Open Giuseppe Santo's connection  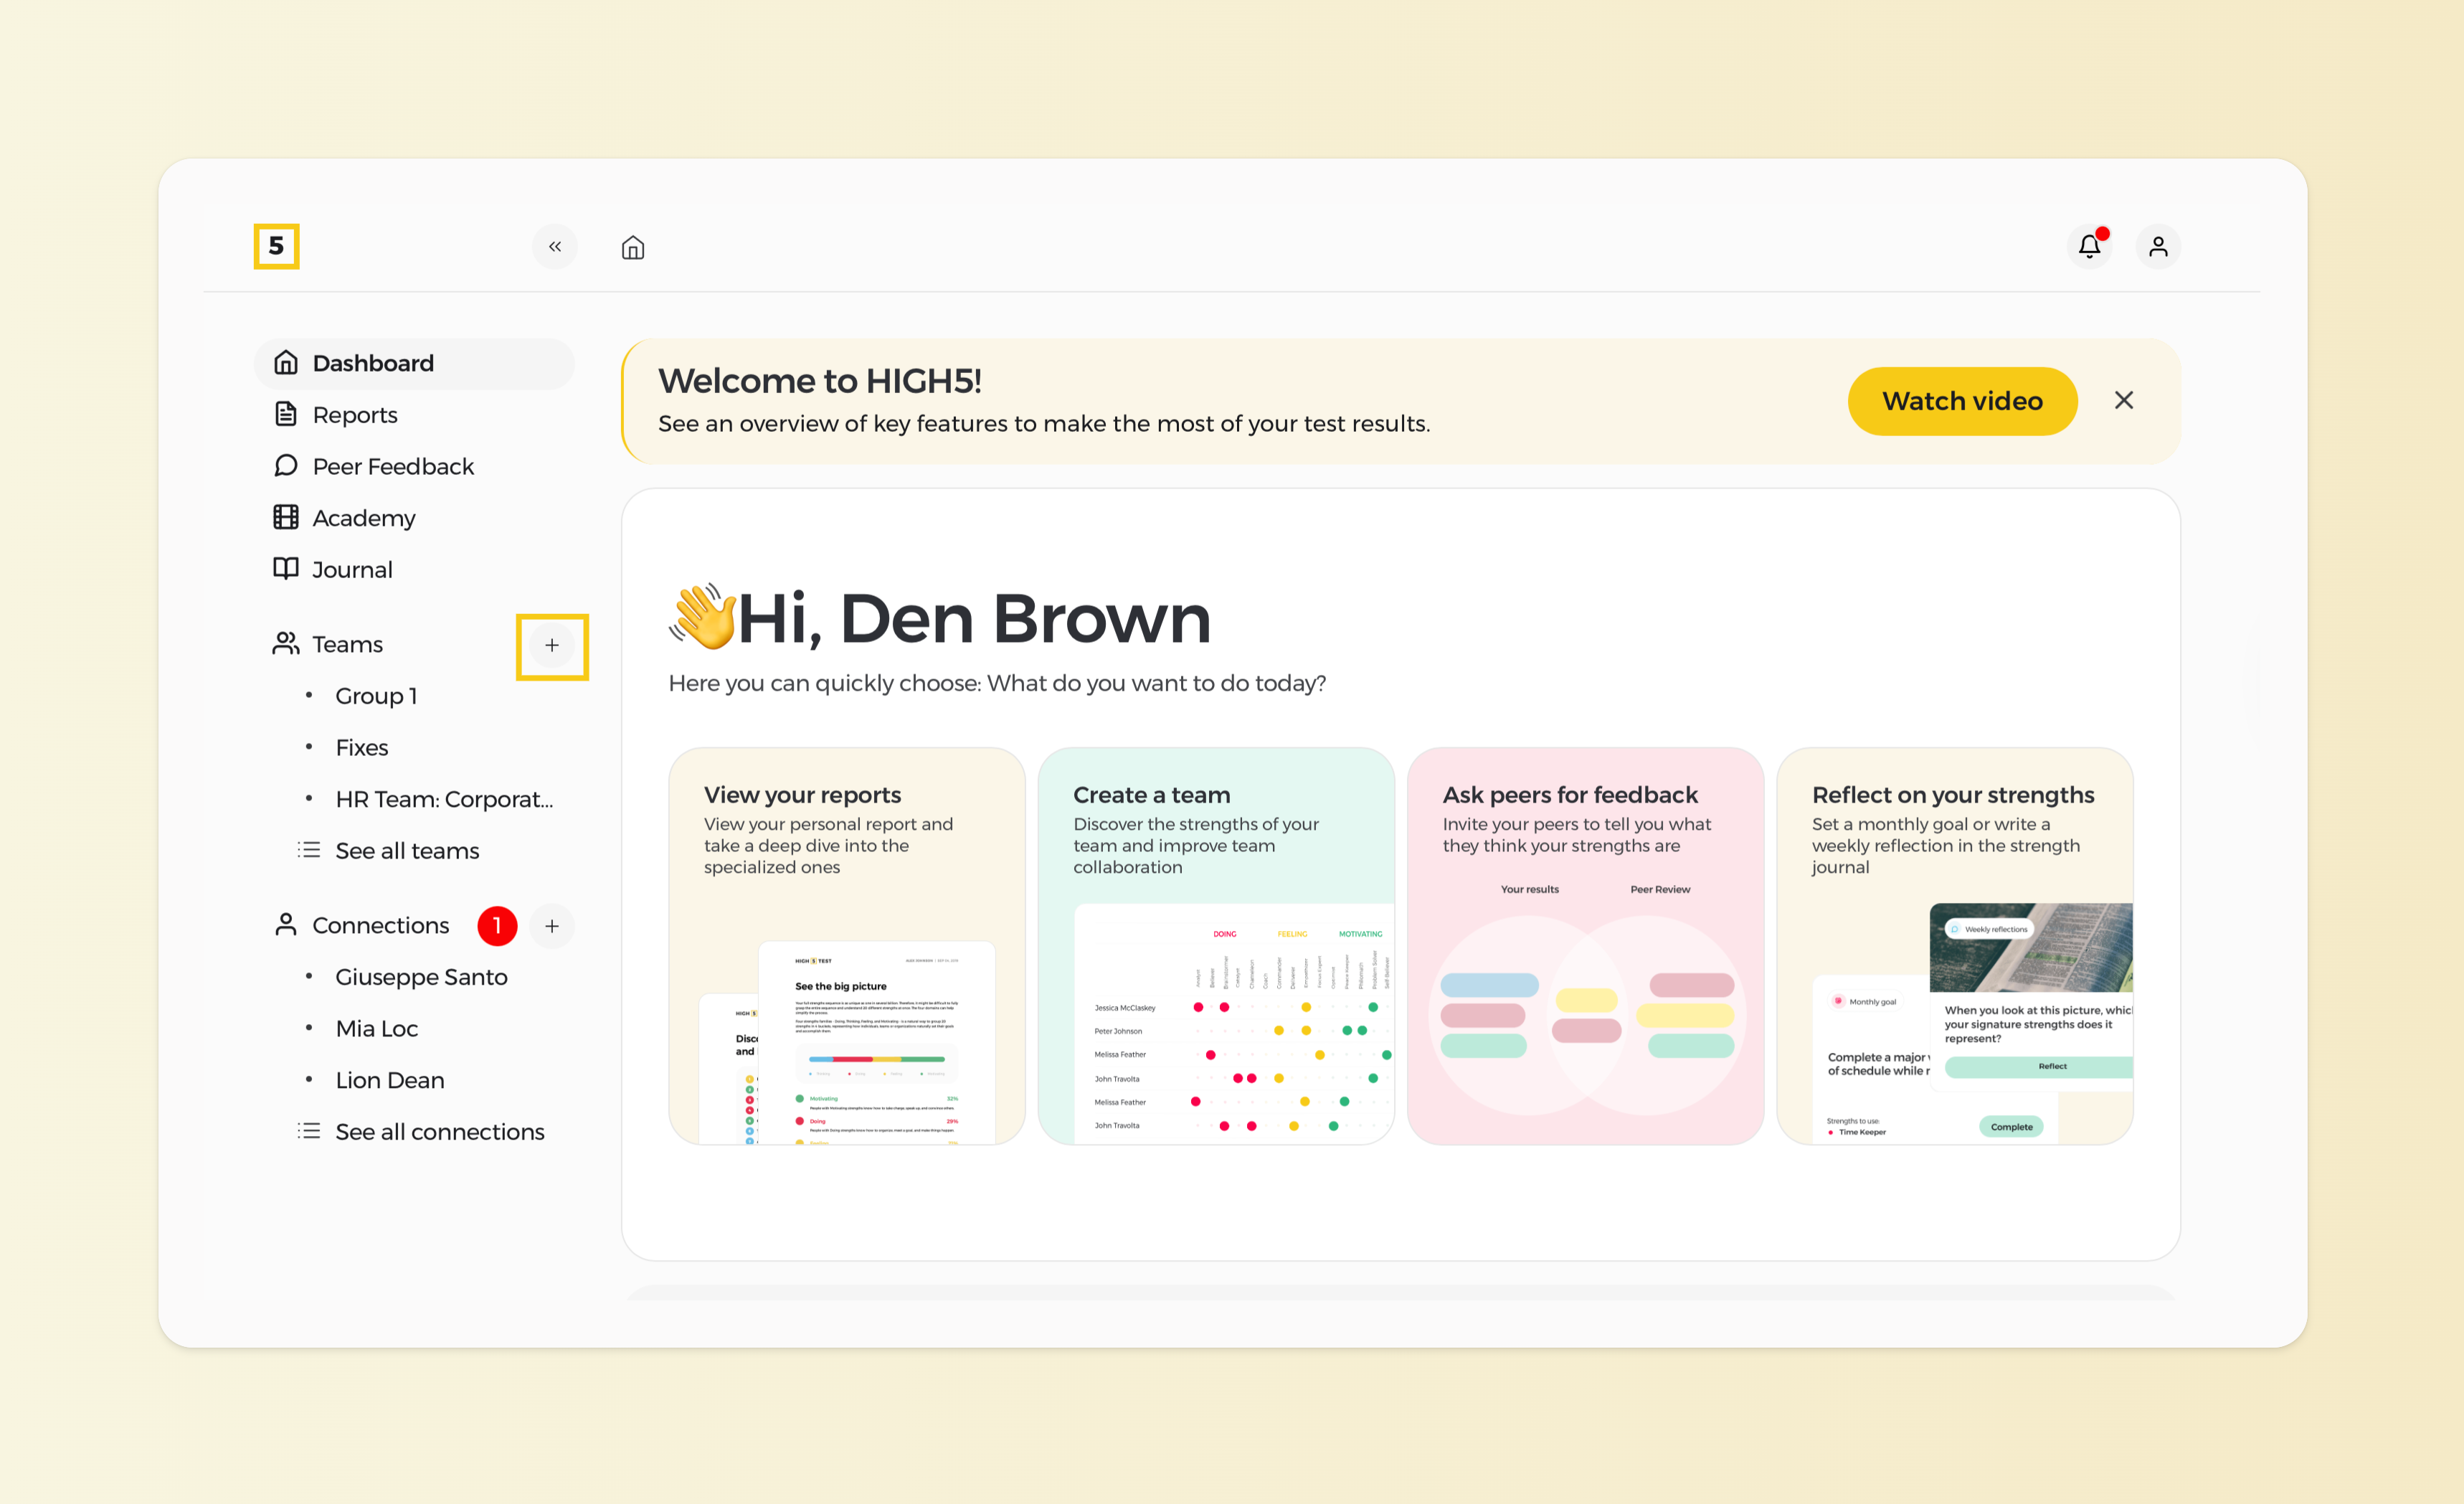click(421, 976)
